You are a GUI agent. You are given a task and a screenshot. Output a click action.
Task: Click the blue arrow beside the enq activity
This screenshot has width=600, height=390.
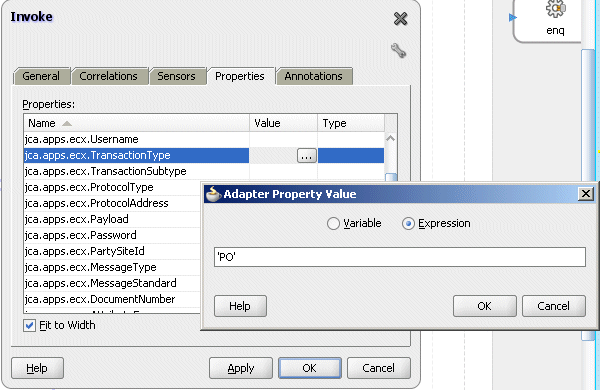coord(513,17)
